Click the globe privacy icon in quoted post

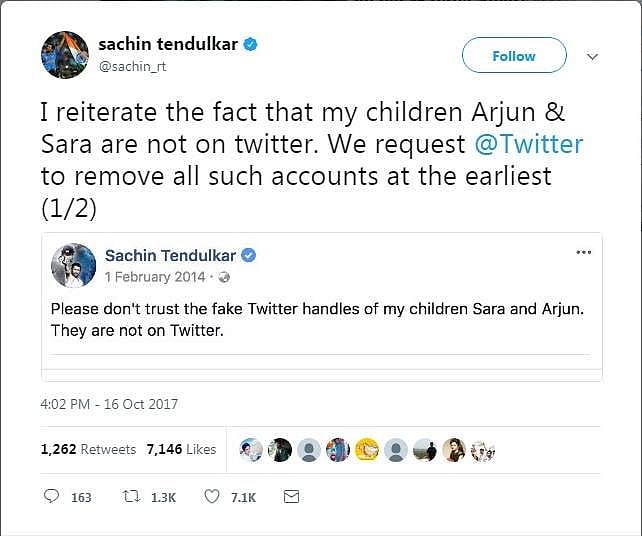224,277
